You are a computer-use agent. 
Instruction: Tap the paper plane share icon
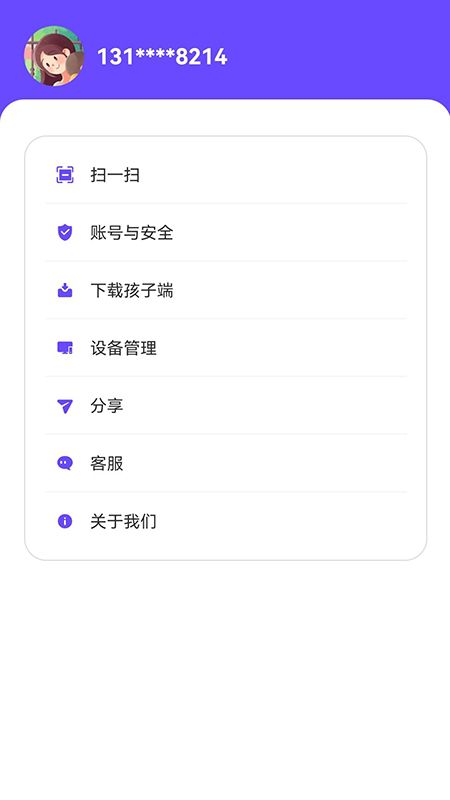65,406
